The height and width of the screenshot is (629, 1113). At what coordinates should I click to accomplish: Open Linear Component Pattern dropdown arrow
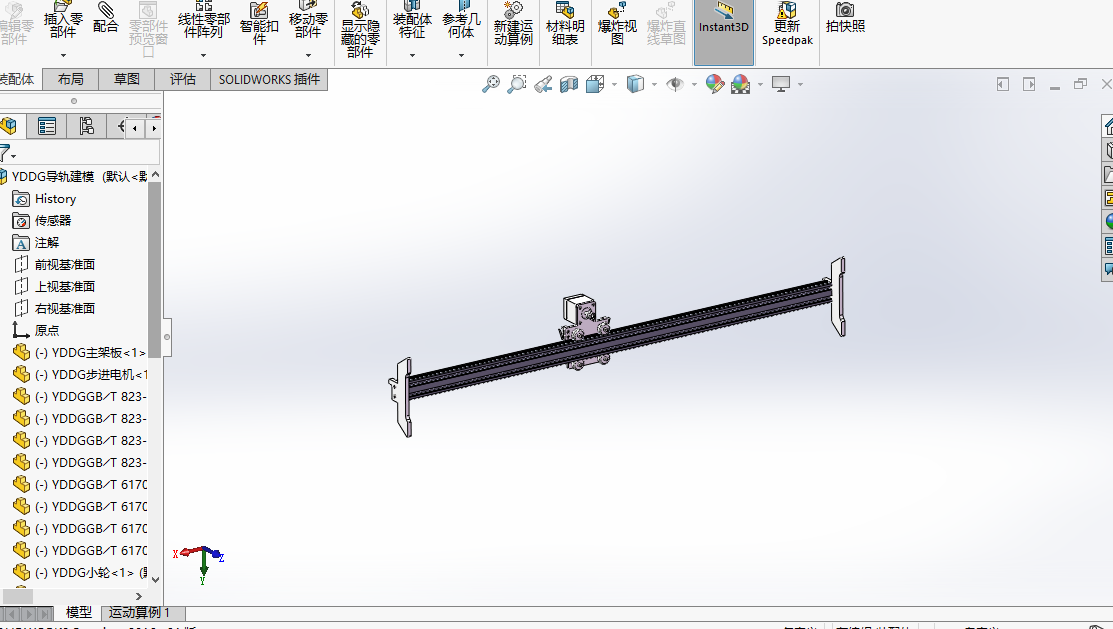[204, 55]
